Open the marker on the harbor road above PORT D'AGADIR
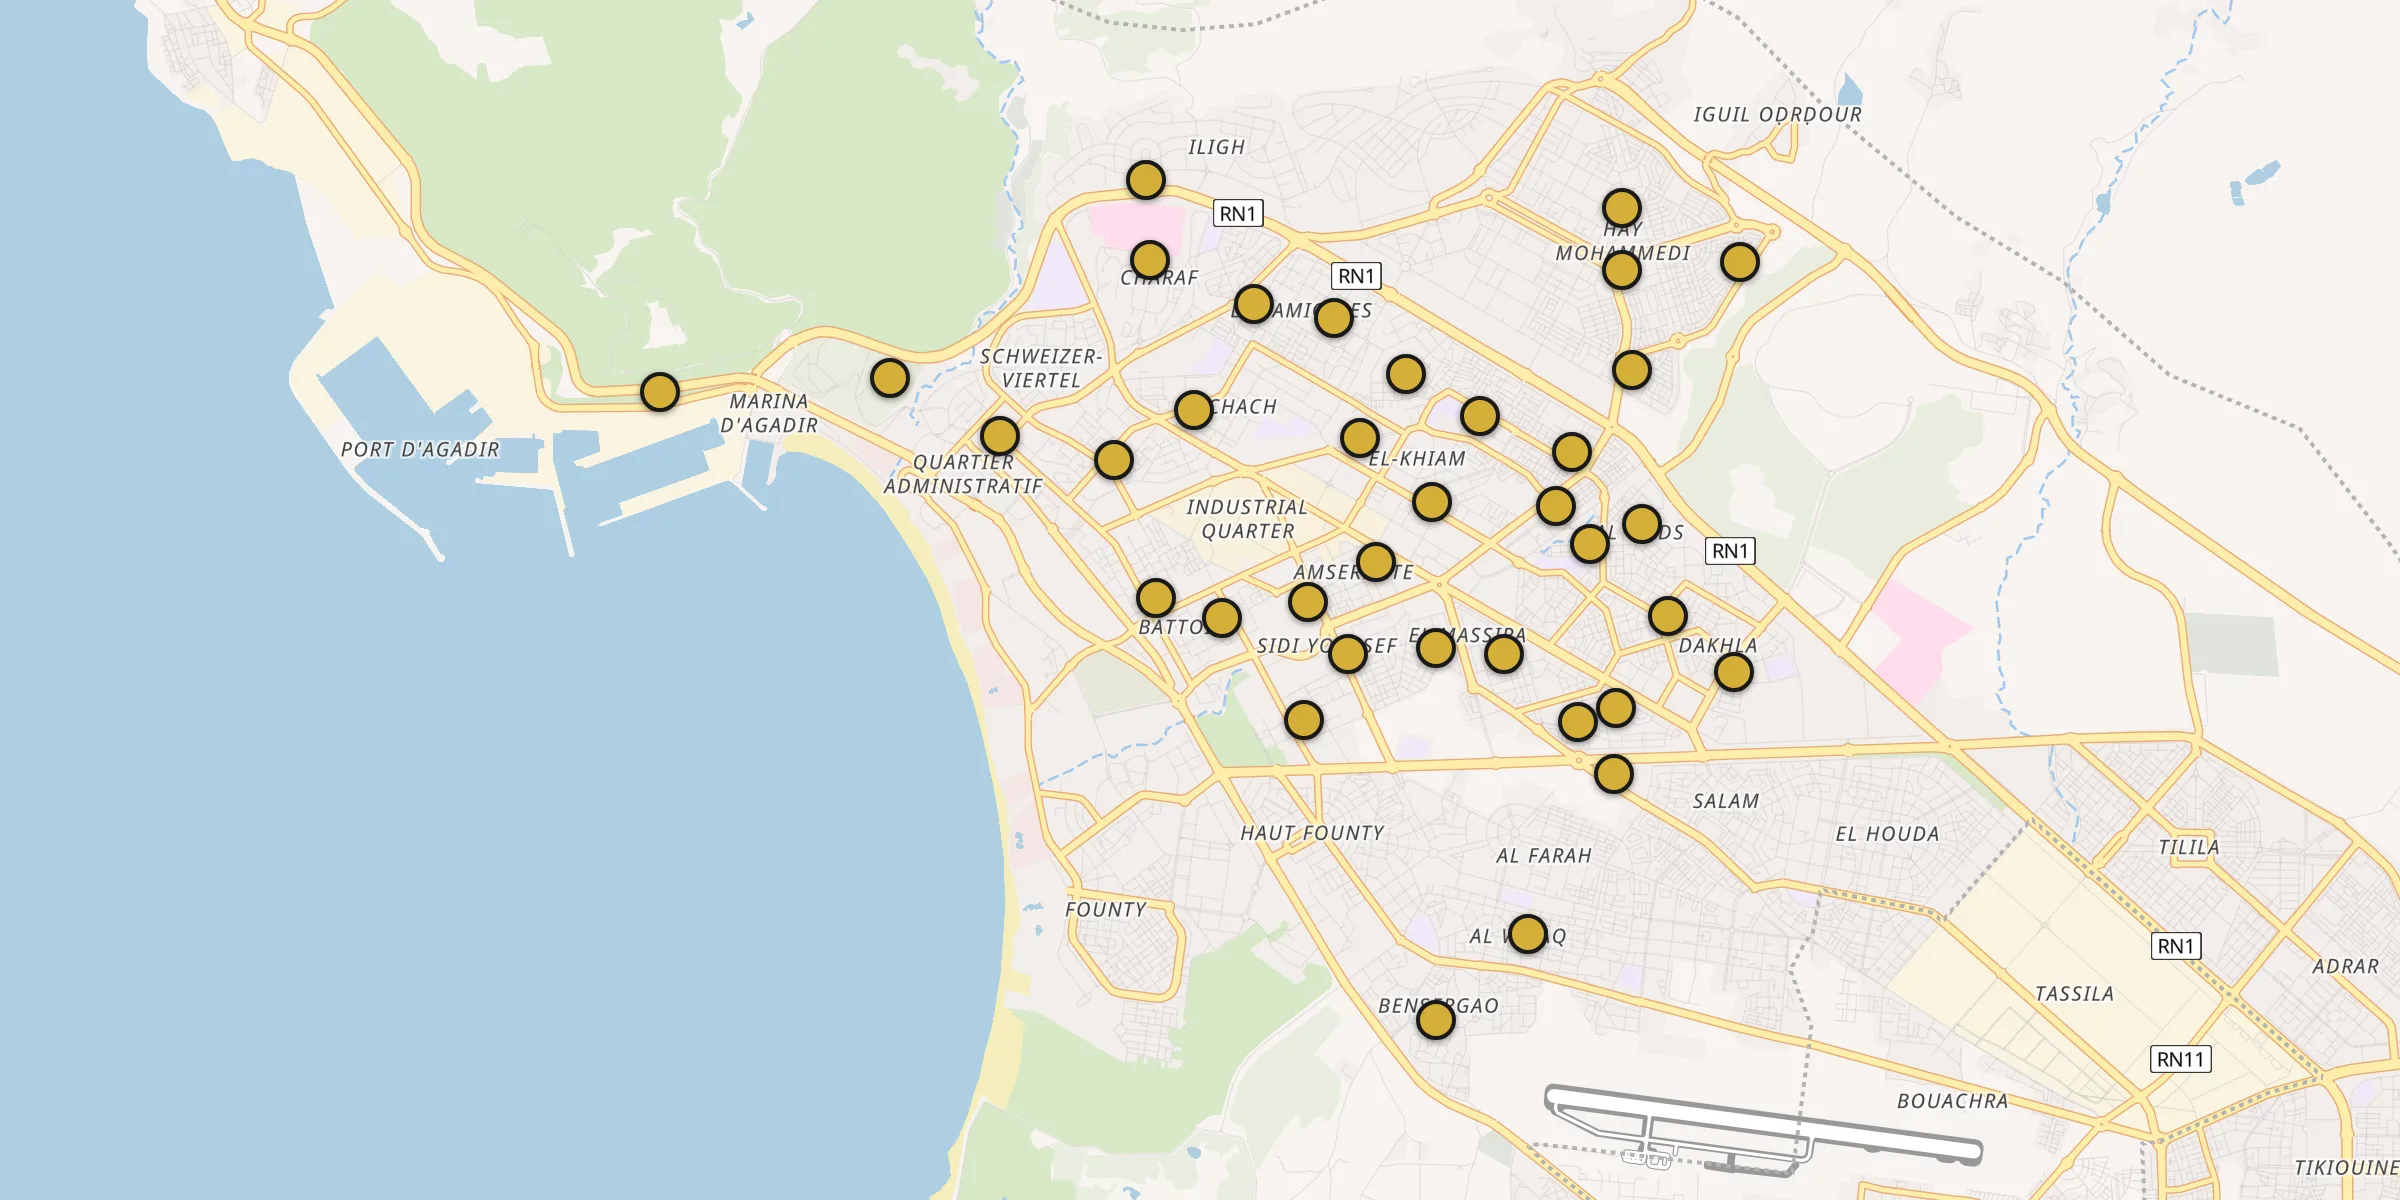This screenshot has height=1200, width=2400. coord(660,392)
